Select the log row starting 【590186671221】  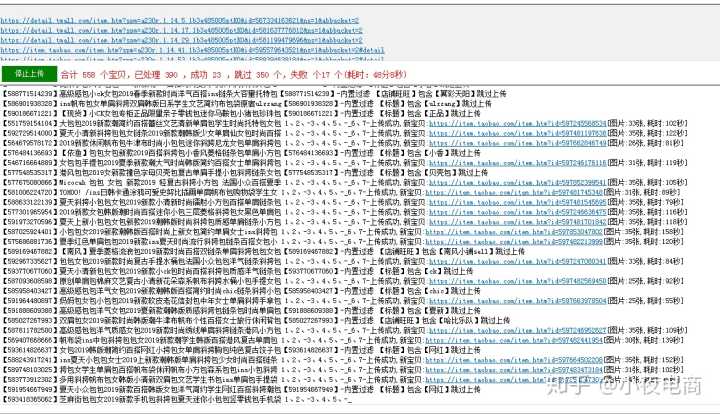point(241,114)
